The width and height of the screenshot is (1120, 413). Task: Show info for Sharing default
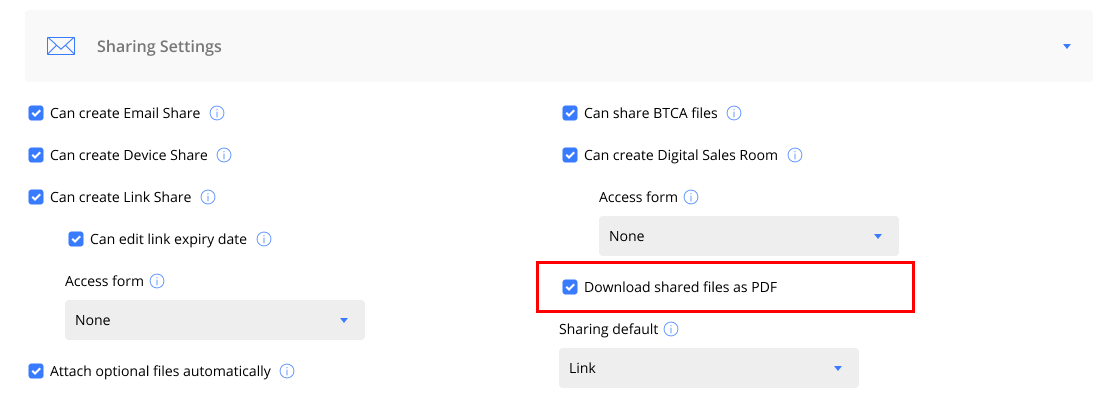tap(671, 329)
